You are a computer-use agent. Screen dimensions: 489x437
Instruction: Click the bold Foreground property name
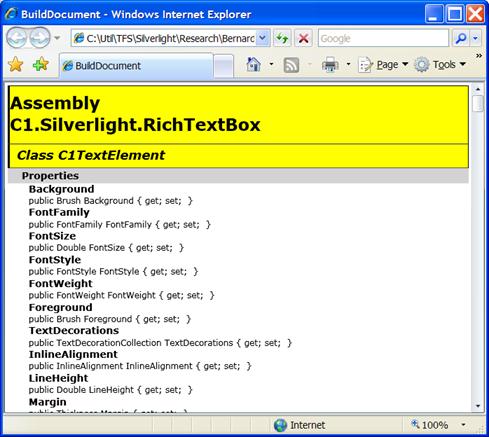point(60,307)
